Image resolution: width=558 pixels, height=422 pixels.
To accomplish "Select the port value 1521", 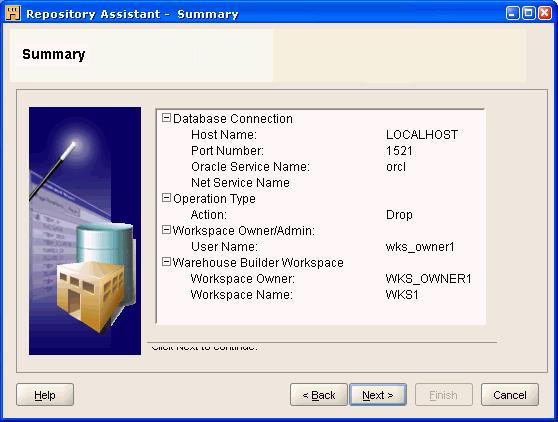I will click(x=399, y=151).
